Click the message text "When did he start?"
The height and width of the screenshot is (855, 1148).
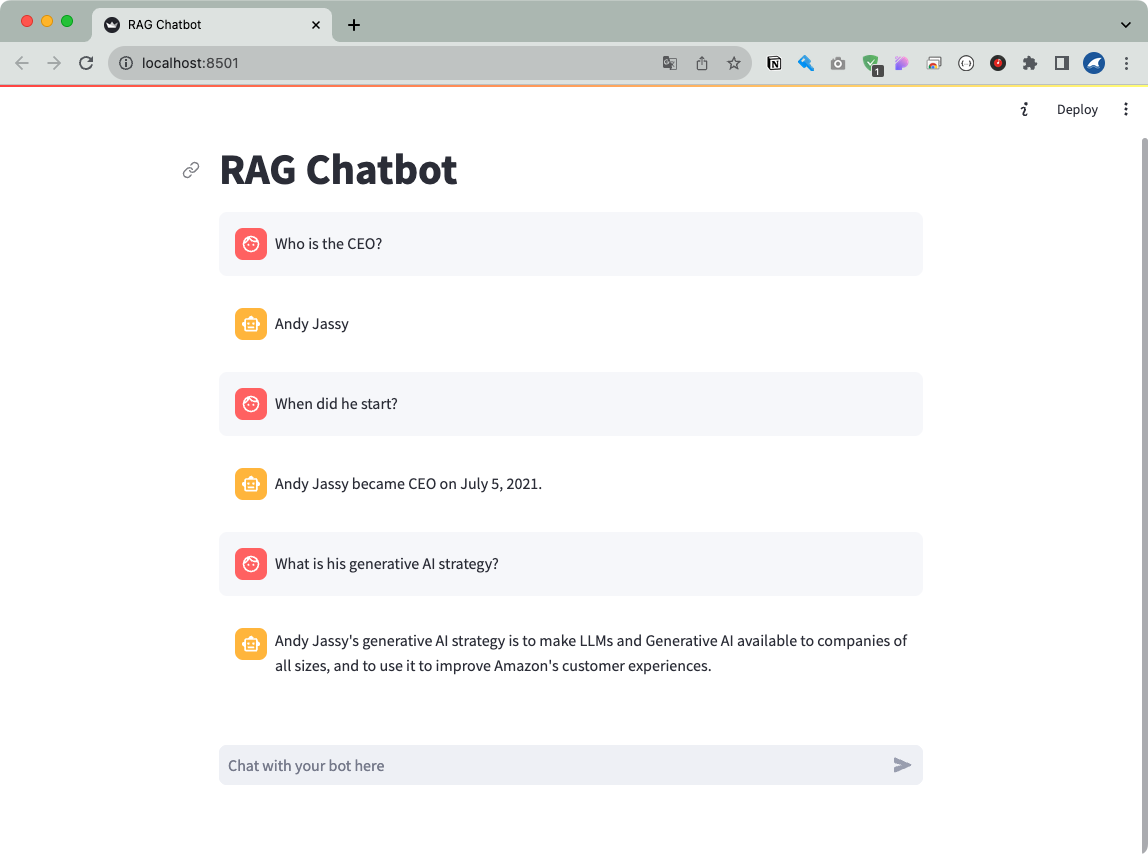[336, 404]
